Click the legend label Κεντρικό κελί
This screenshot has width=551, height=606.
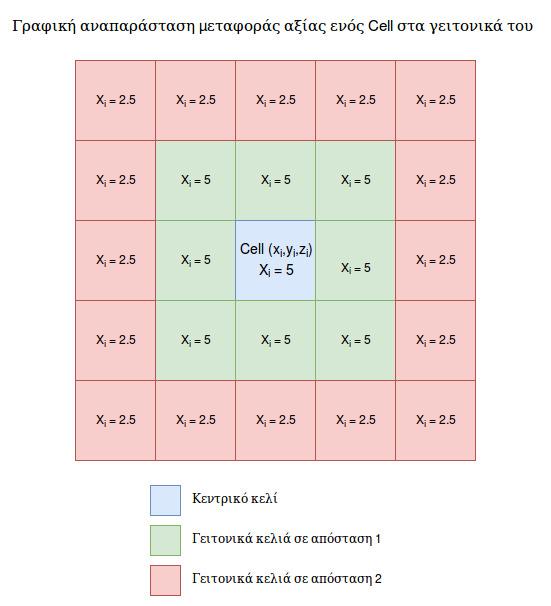click(x=235, y=499)
